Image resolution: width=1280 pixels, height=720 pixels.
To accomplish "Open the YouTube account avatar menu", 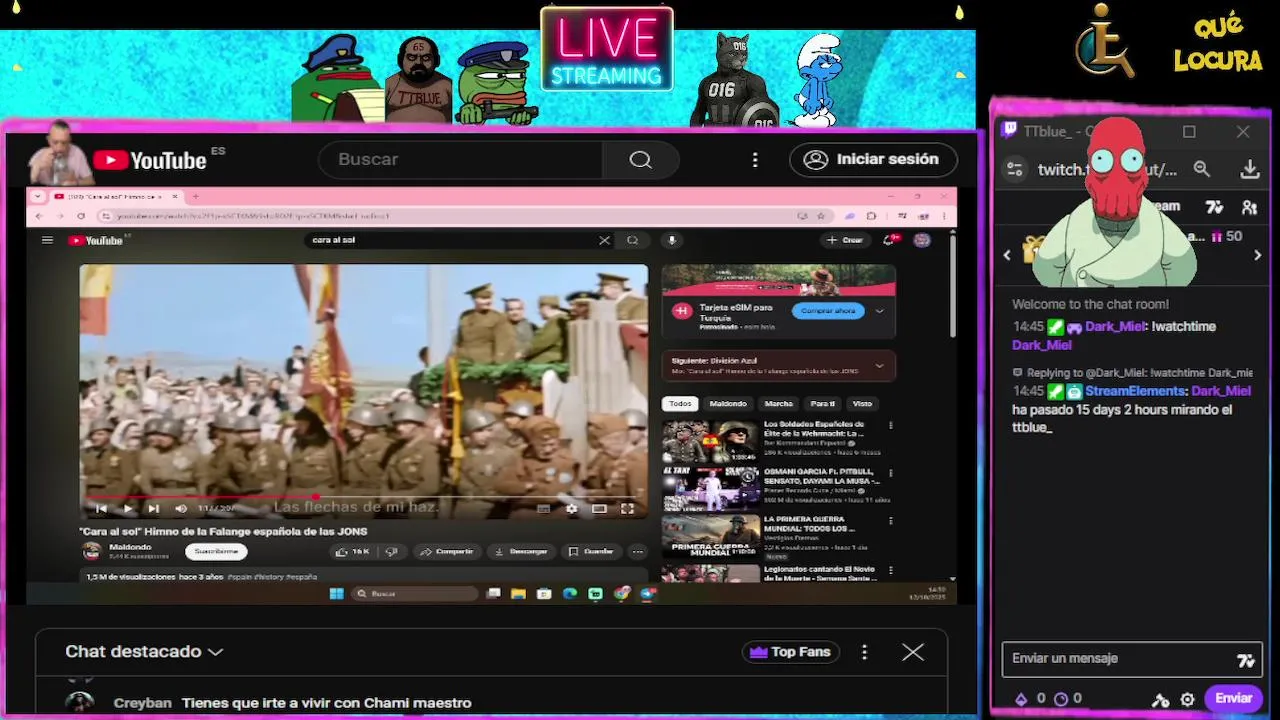I will (x=922, y=240).
